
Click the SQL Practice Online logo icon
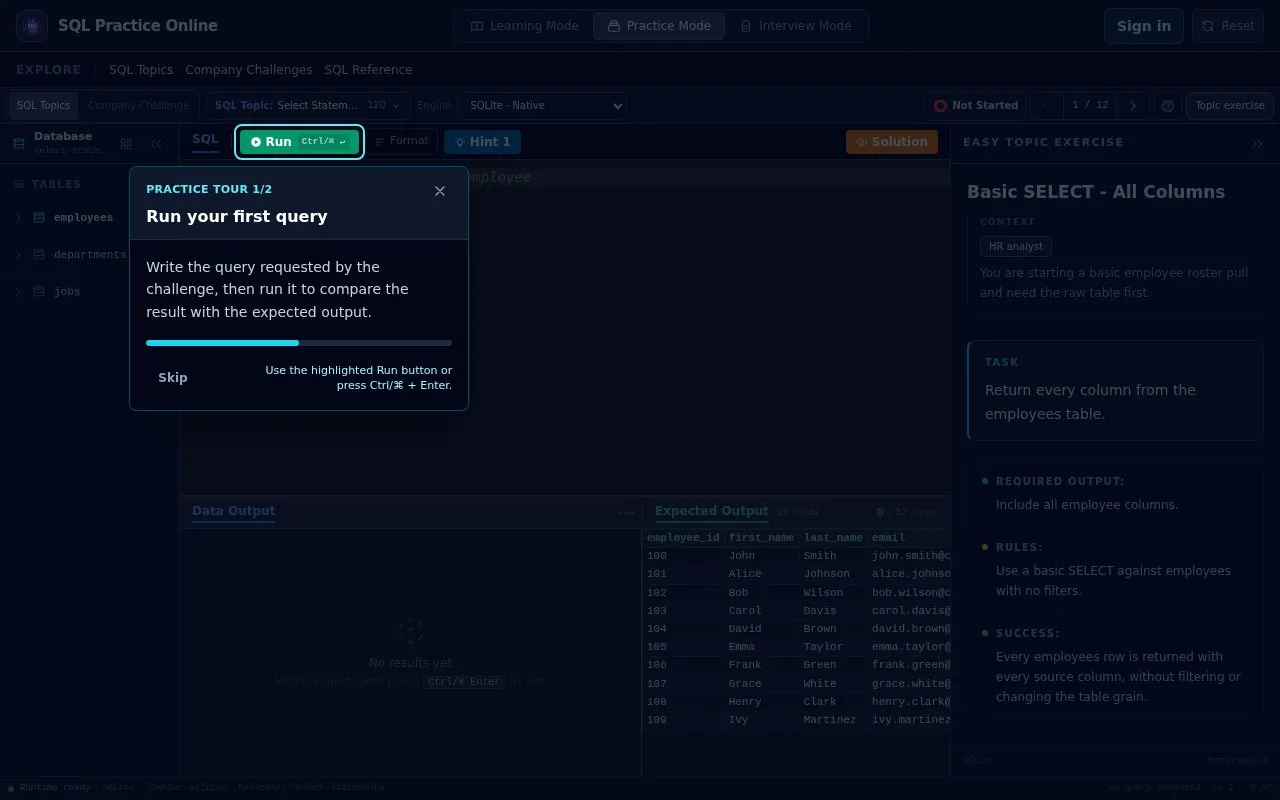[32, 26]
